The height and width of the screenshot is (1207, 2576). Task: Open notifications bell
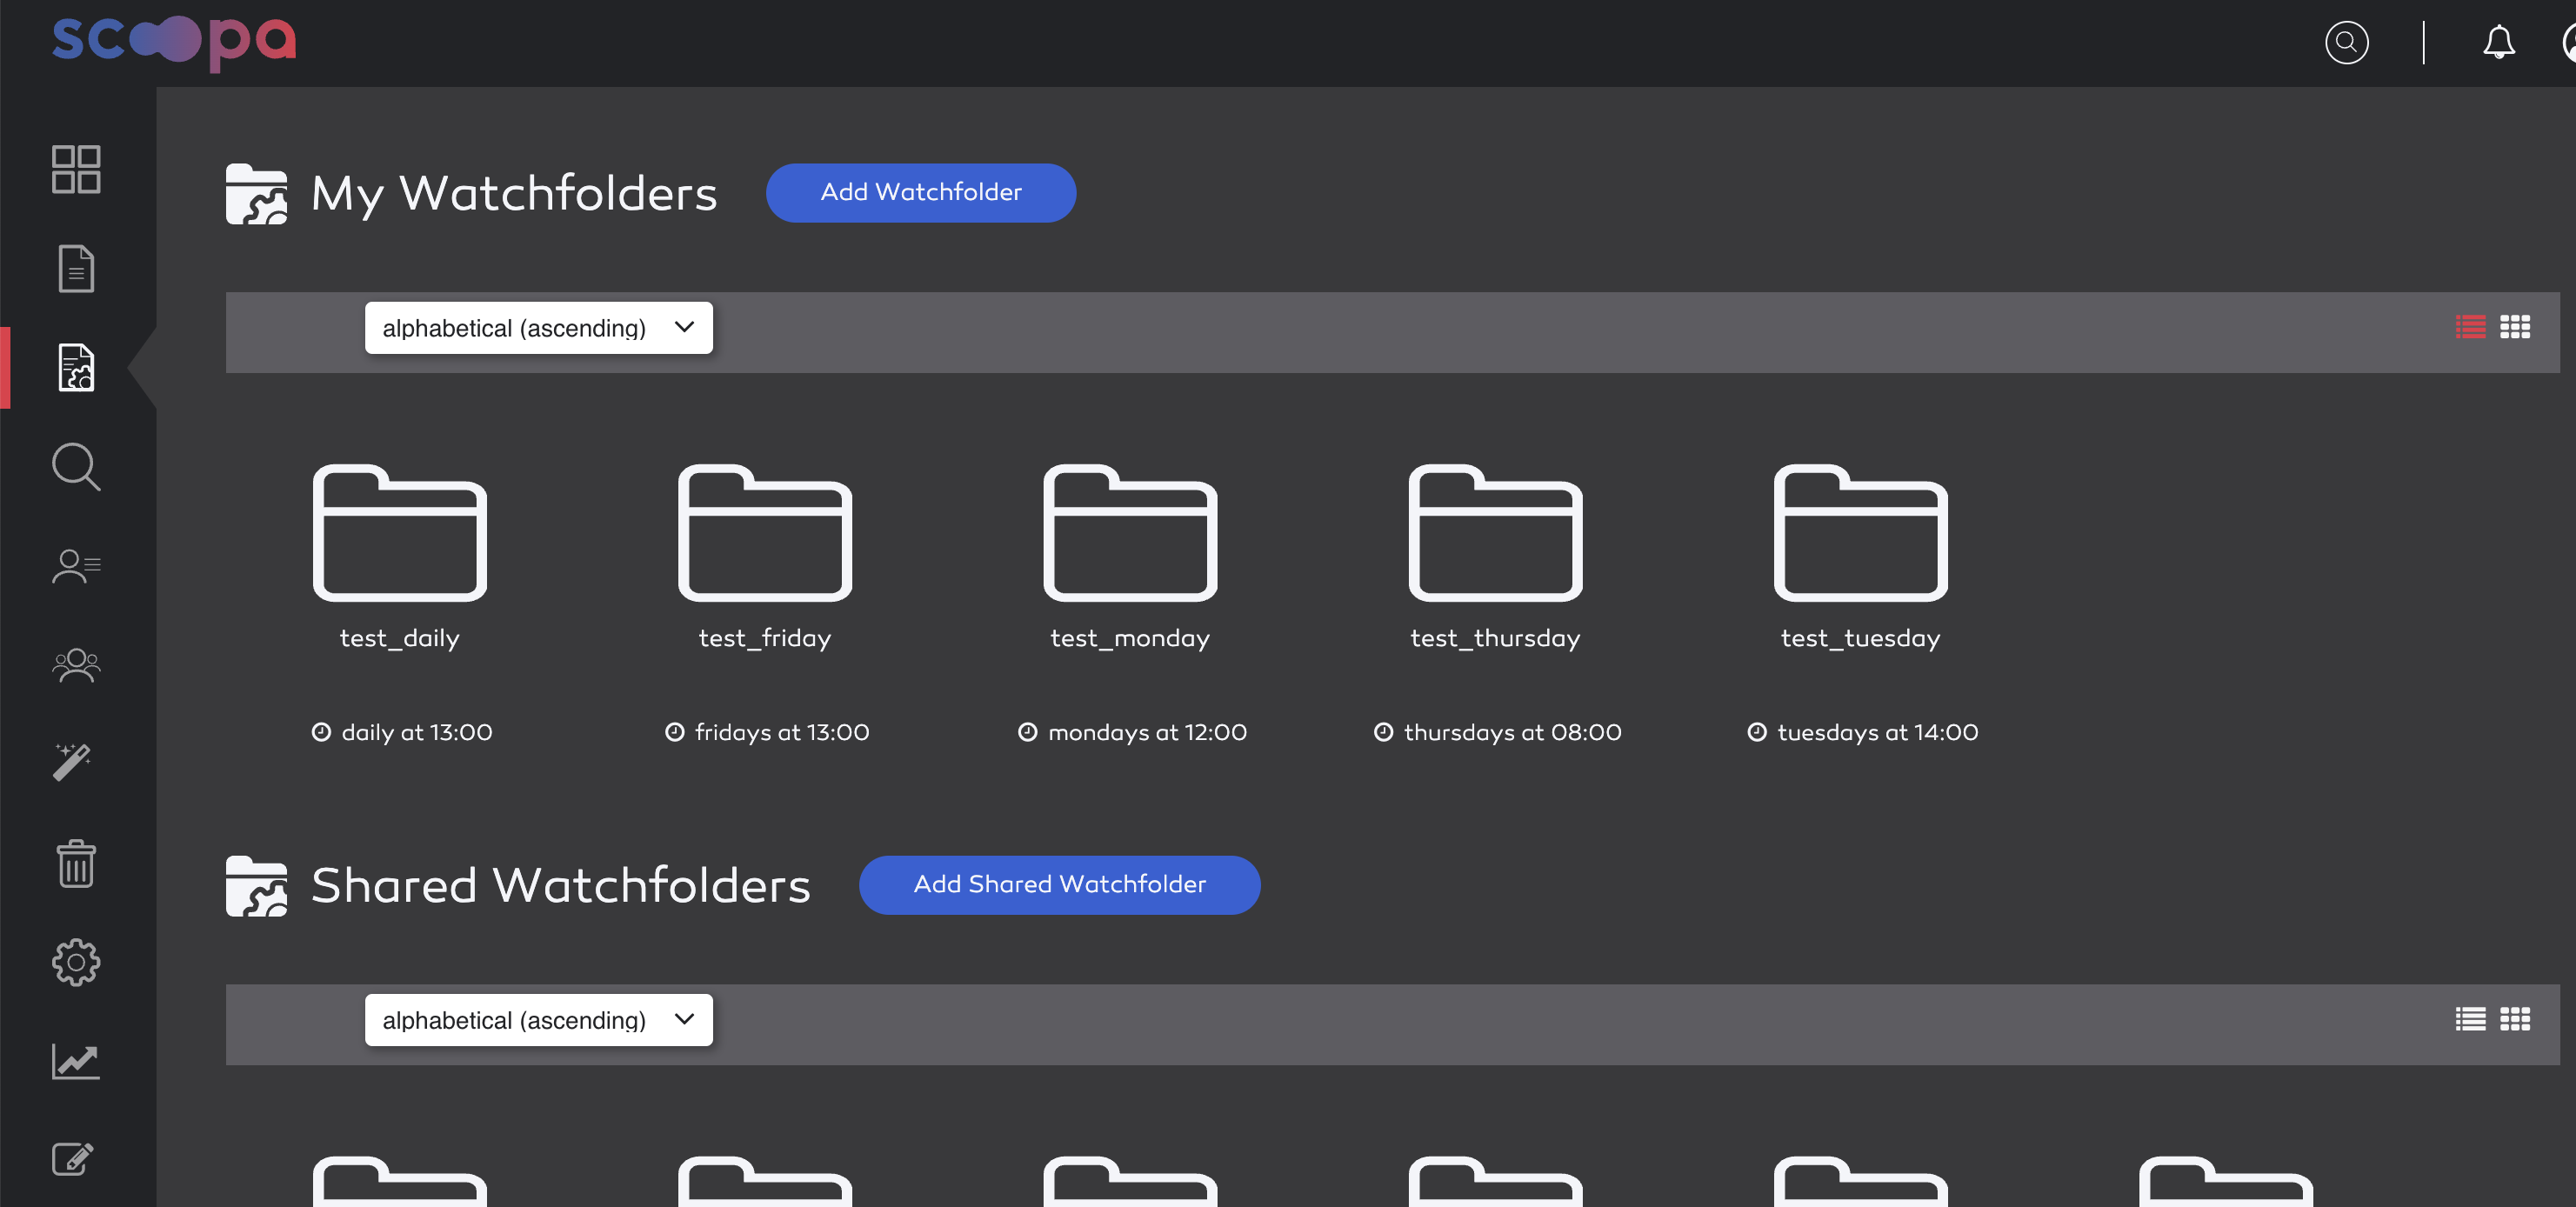click(2499, 42)
